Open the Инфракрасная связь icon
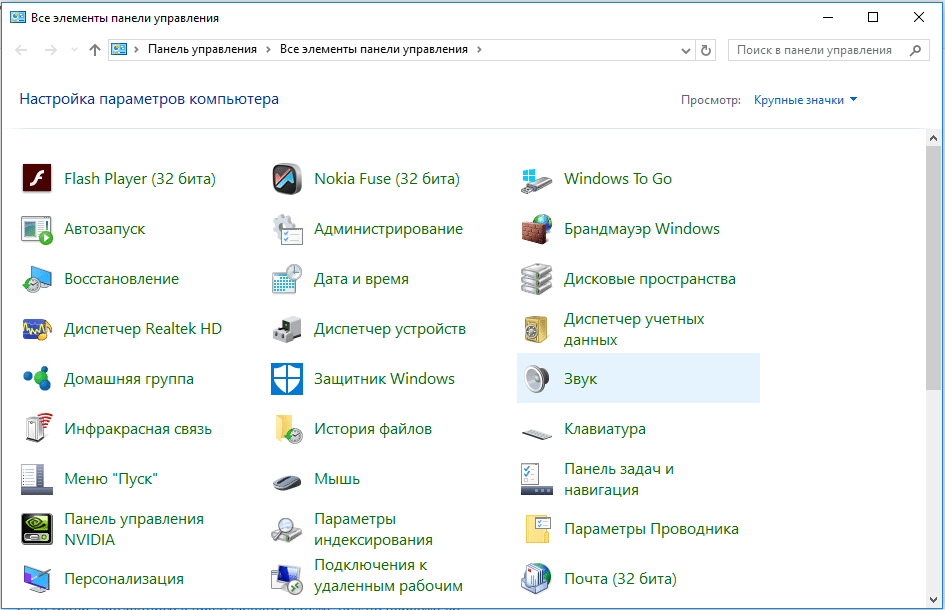The image size is (945, 610). pyautogui.click(x=39, y=429)
